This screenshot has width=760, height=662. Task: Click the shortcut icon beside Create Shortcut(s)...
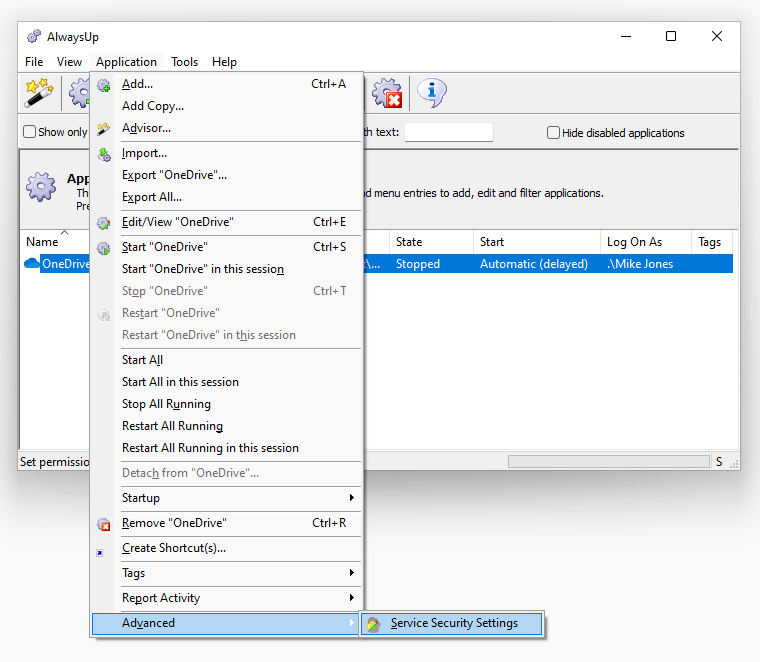pos(100,552)
